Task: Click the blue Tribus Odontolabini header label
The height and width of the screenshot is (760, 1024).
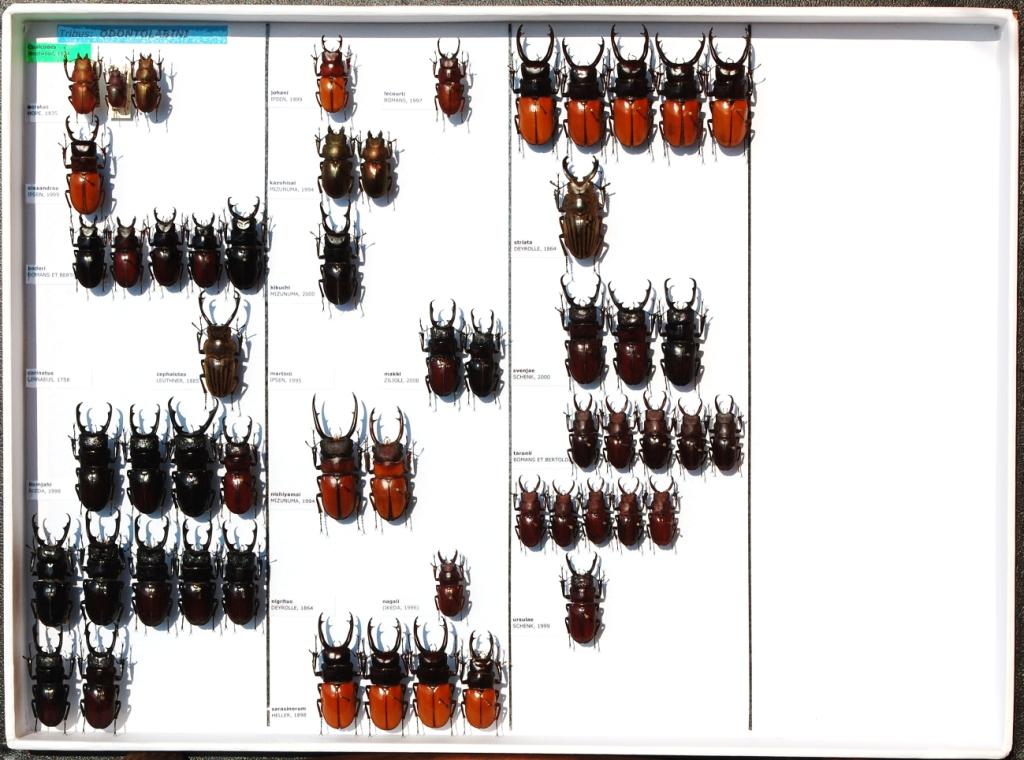Action: pos(141,34)
